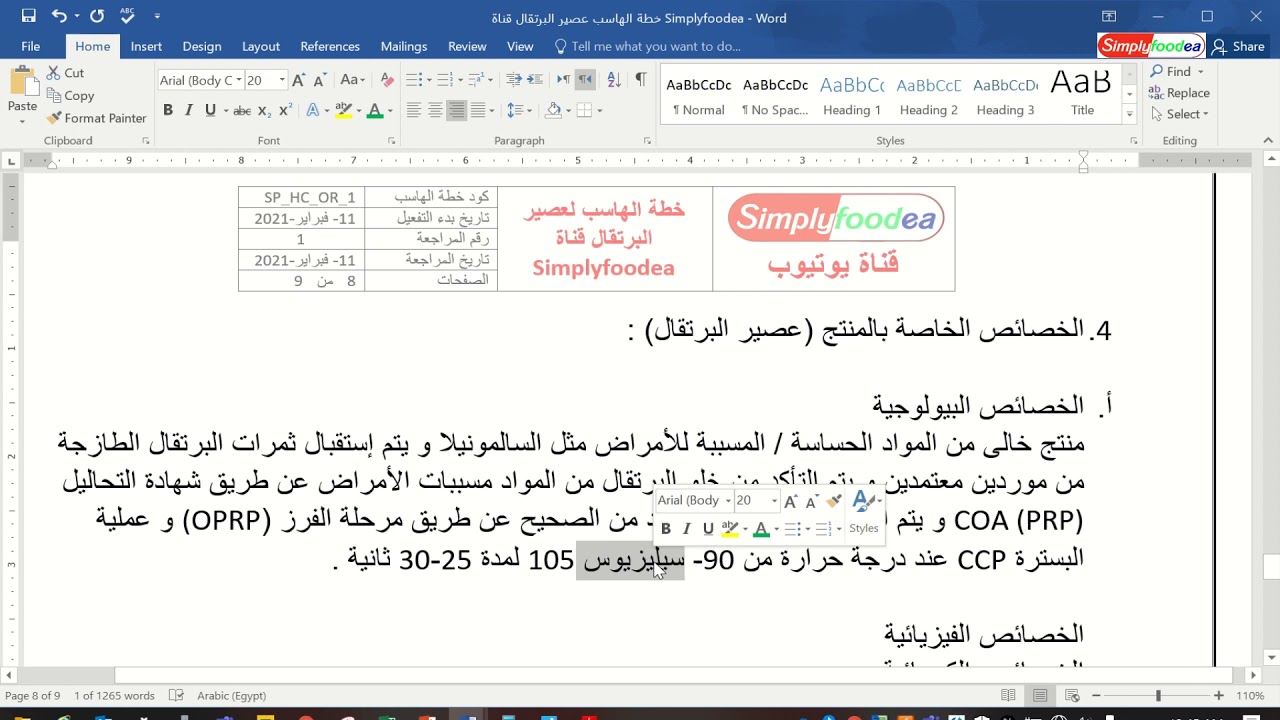Click the zoom slider in status bar
Image resolution: width=1280 pixels, height=720 pixels.
click(x=1158, y=696)
